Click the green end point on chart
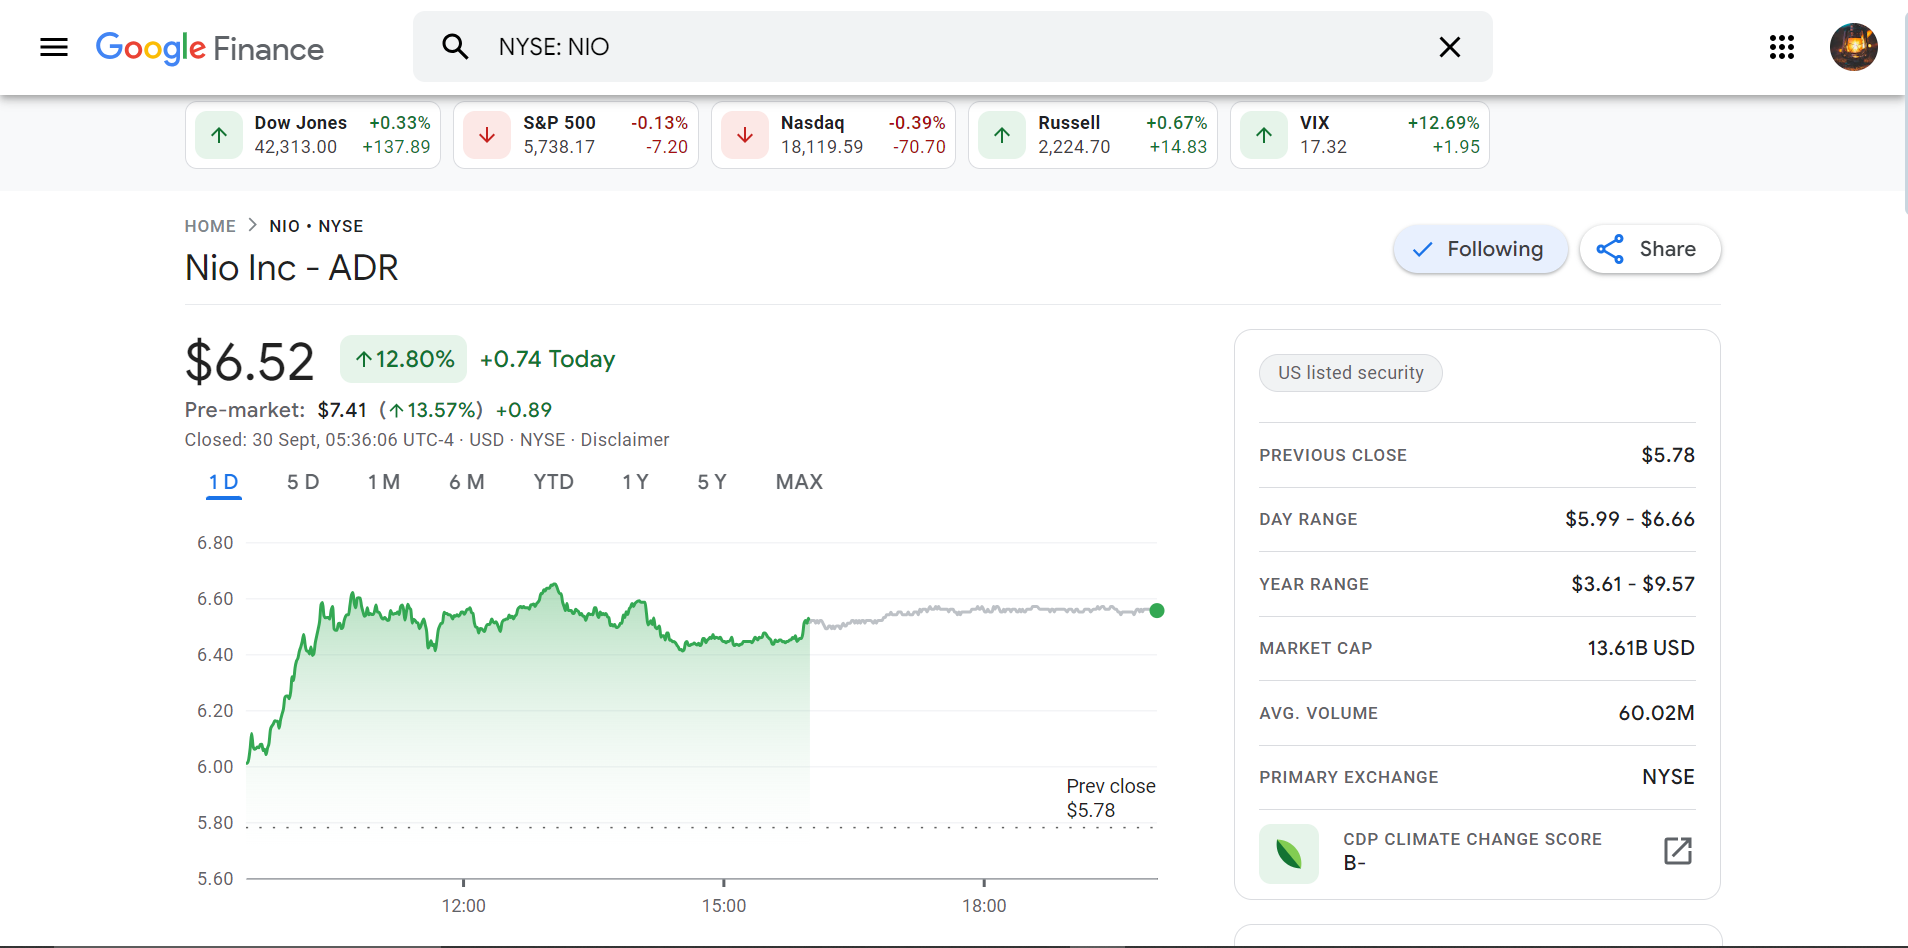Viewport: 1908px width, 948px height. (1157, 611)
